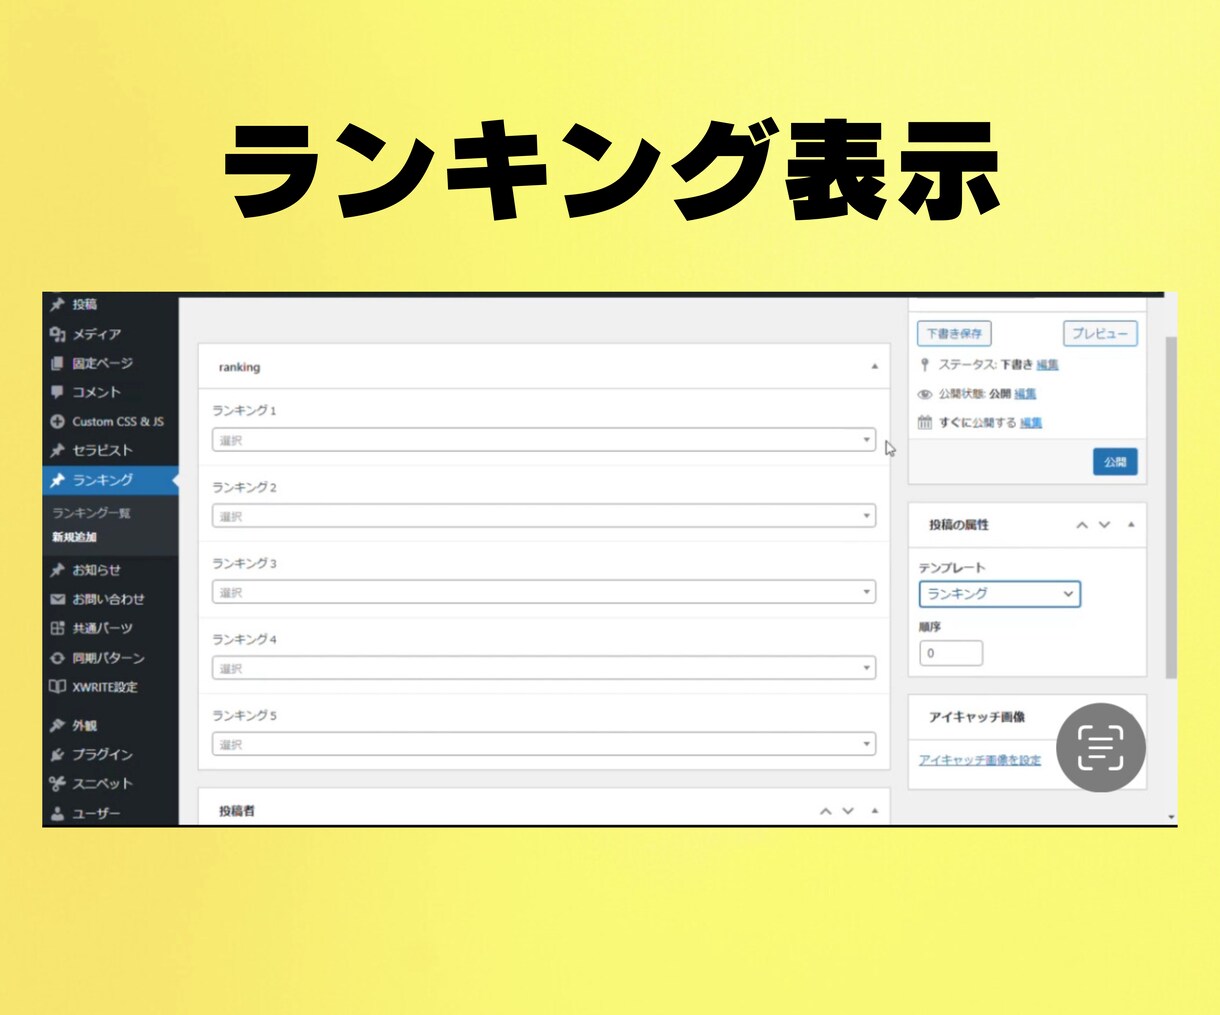Click the brush icon beside 外観

tap(58, 725)
